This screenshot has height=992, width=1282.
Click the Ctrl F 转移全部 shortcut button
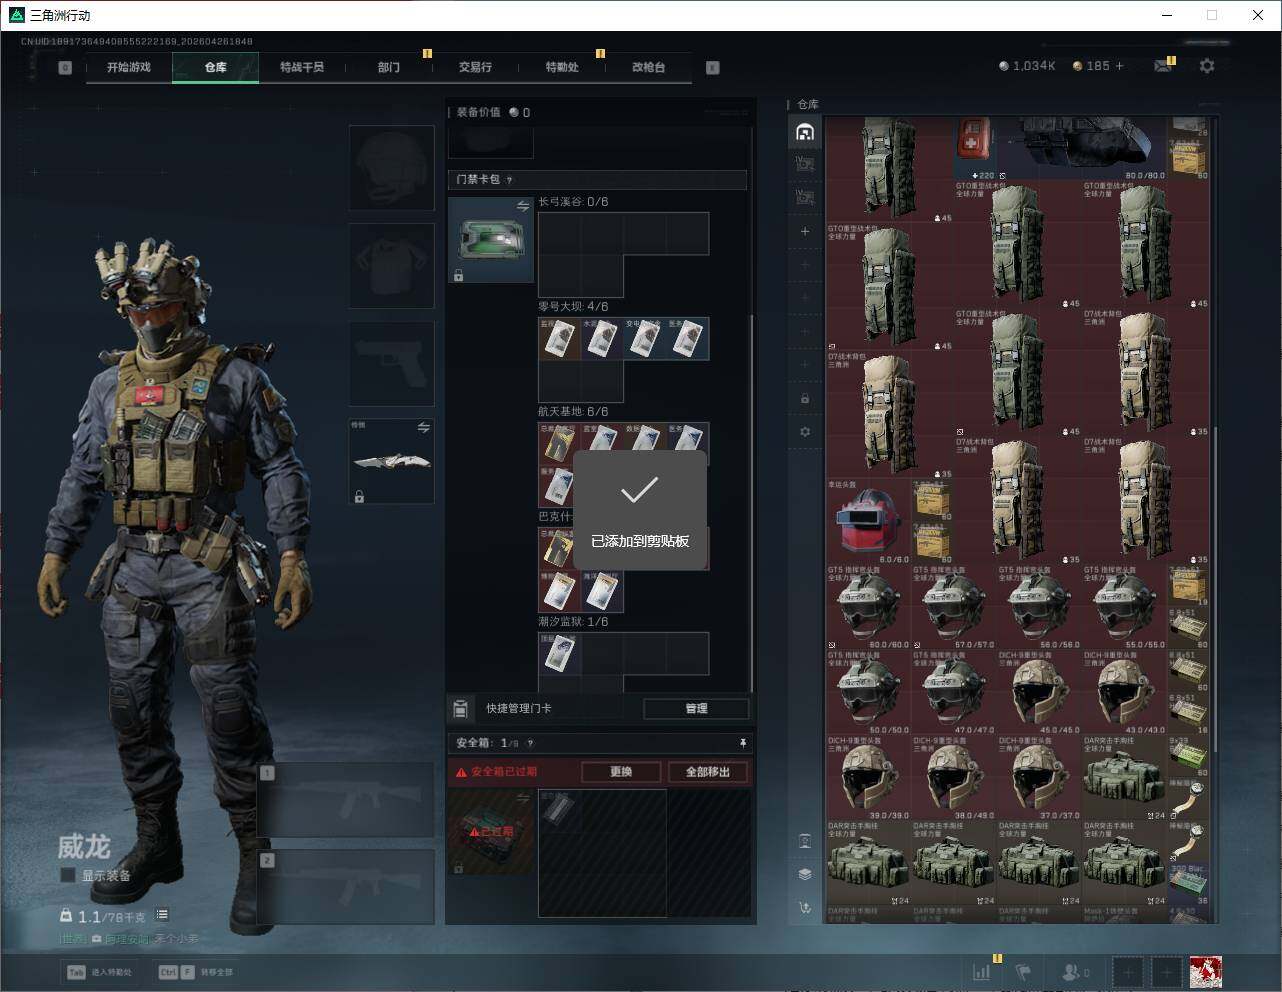[x=196, y=972]
